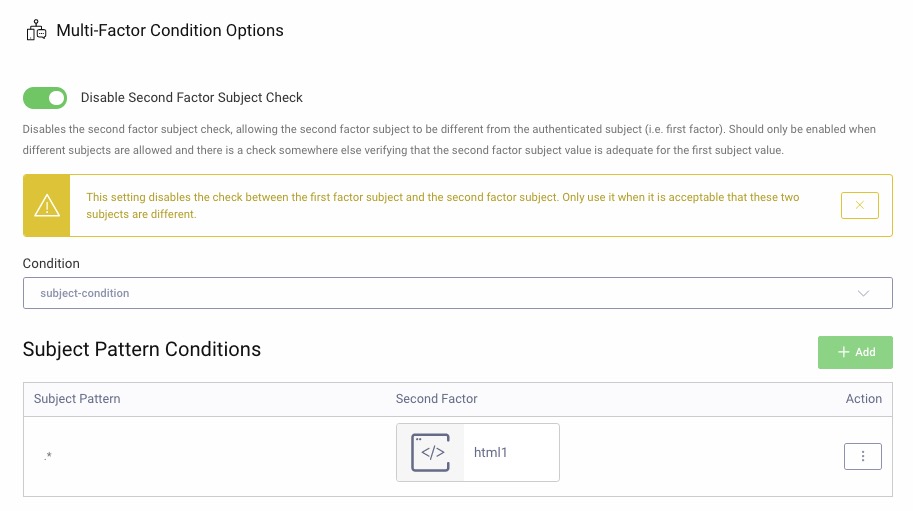Viewport: 913px width, 511px height.
Task: Click the green Add button
Action: (855, 352)
